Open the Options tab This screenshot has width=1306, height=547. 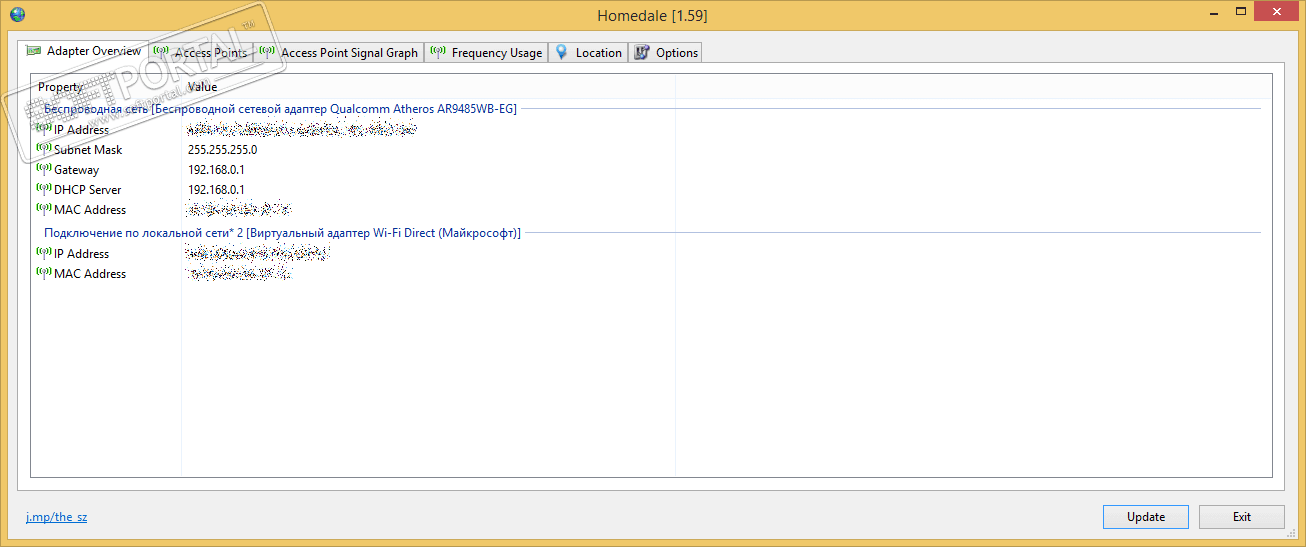pyautogui.click(x=665, y=52)
